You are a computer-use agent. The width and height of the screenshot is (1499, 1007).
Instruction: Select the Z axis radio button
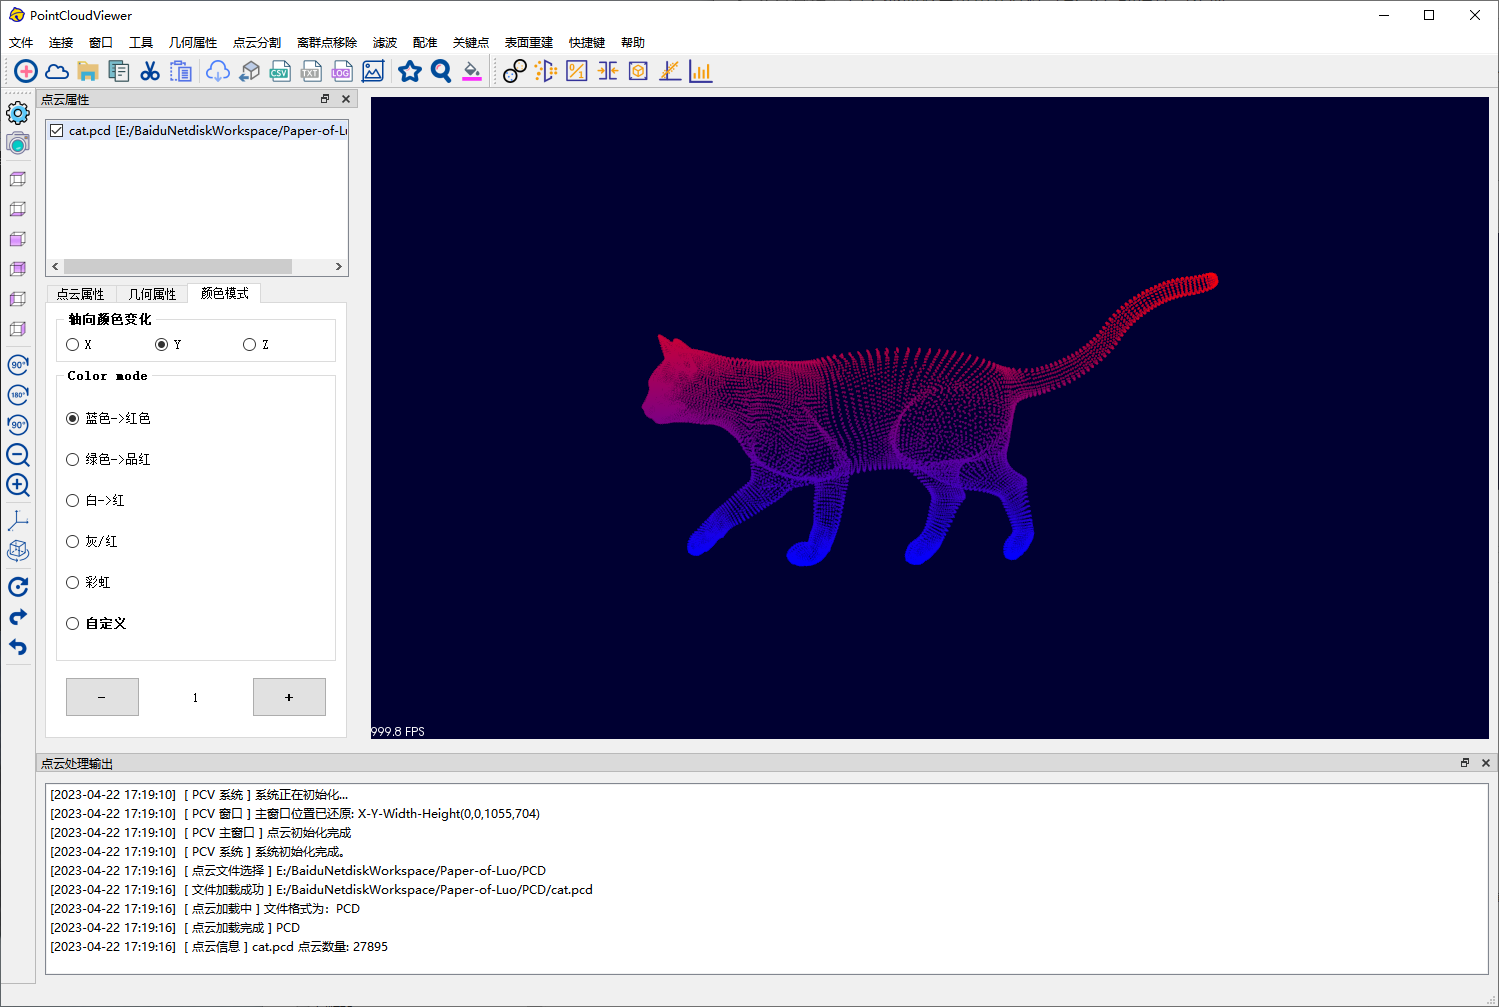(x=249, y=344)
